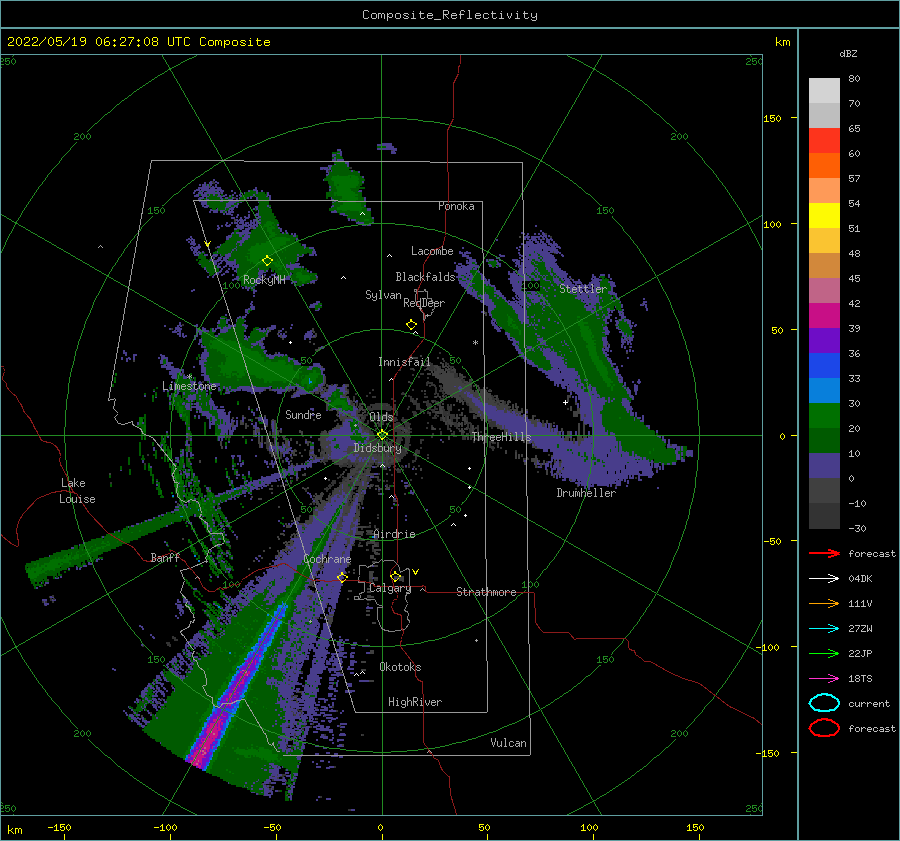Image resolution: width=900 pixels, height=841 pixels.
Task: Click the Didsbury label
Action: (377, 448)
